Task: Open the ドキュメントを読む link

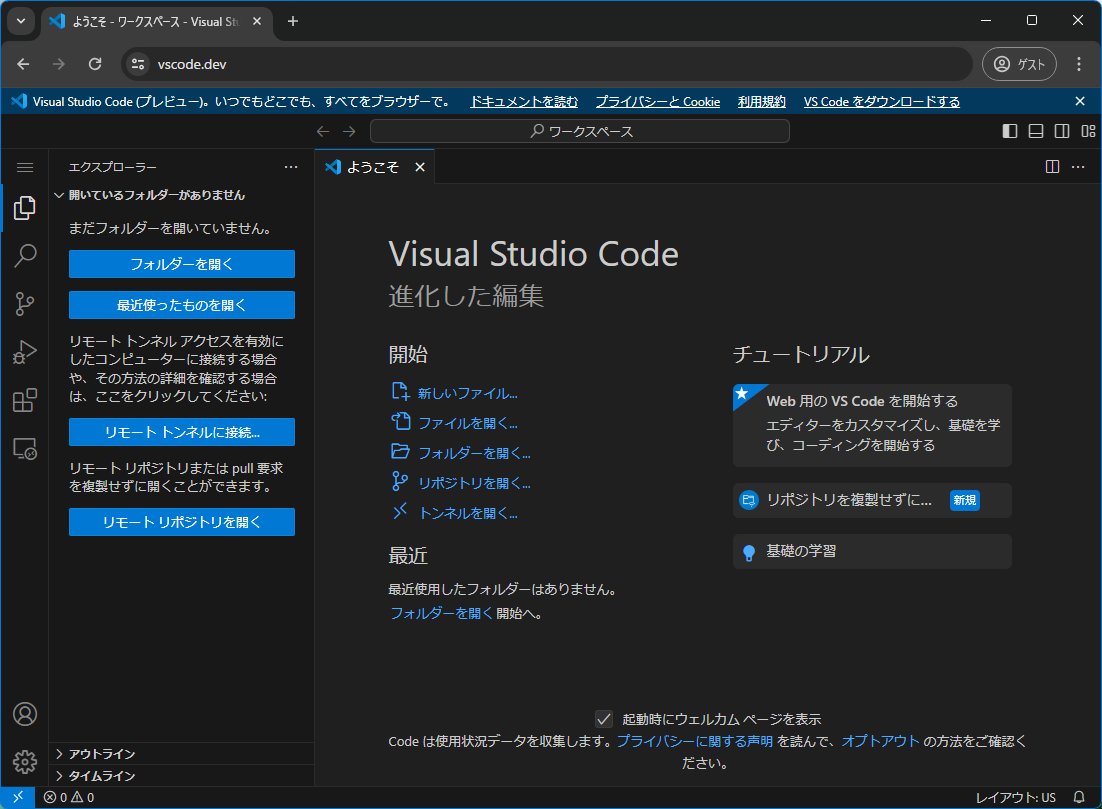Action: pos(524,101)
